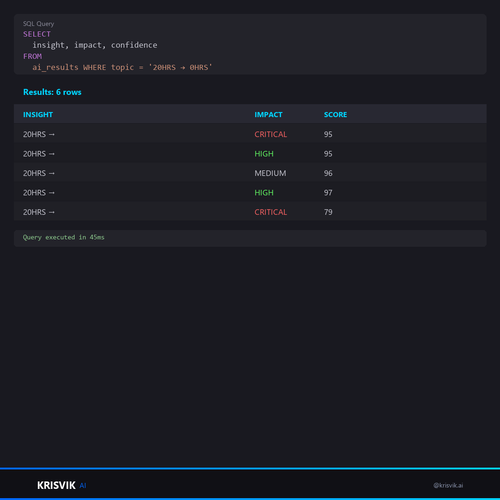The image size is (500, 500).
Task: Click "20HRS →" in the row scoring 97
Action: [x=39, y=193]
